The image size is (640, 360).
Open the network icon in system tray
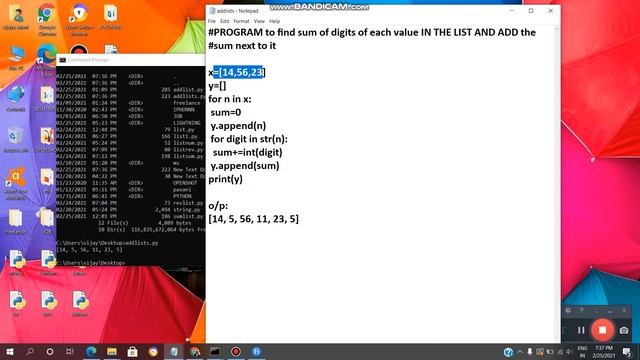click(x=560, y=352)
